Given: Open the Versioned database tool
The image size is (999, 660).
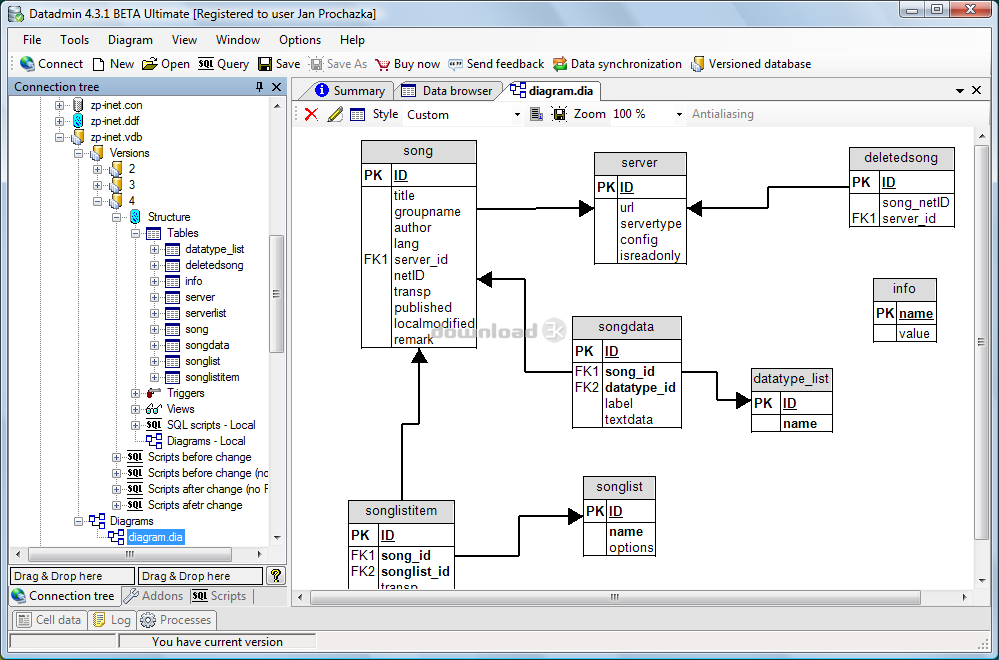Looking at the screenshot, I should tap(751, 64).
